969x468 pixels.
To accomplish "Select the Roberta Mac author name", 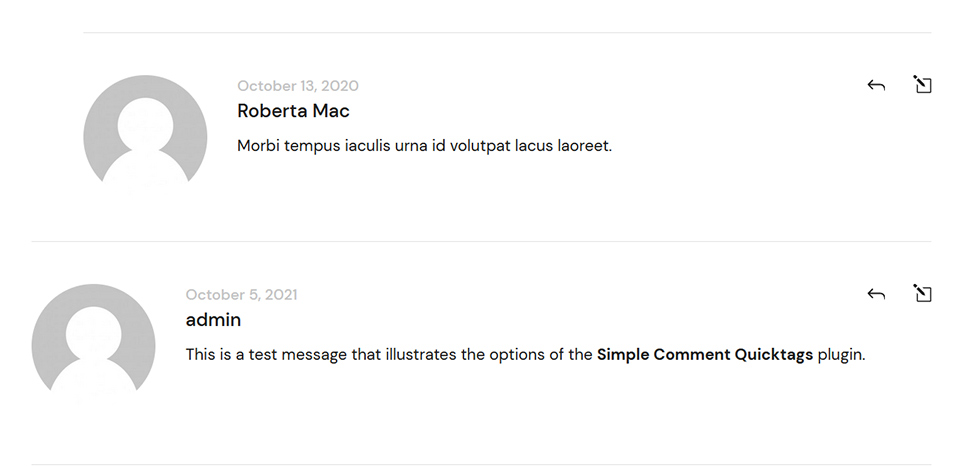I will 294,111.
